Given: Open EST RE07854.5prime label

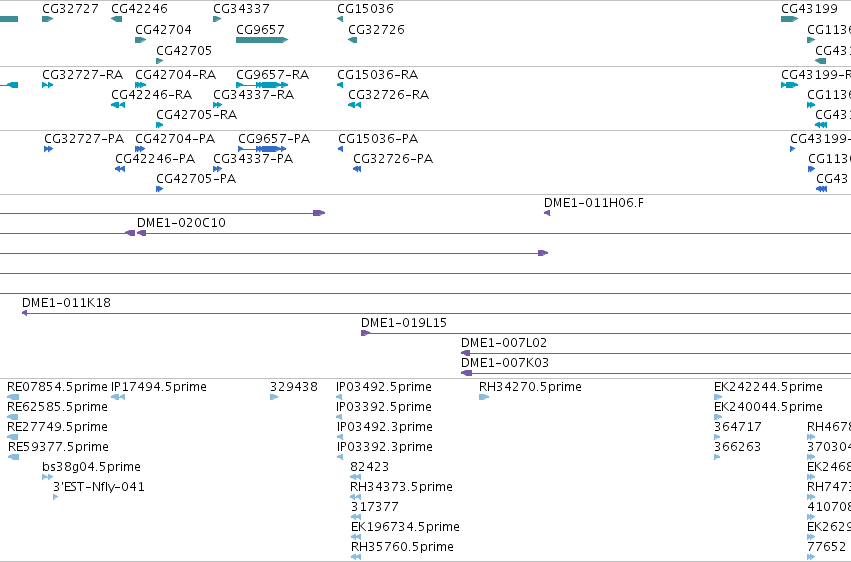Looking at the screenshot, I should click(57, 387).
